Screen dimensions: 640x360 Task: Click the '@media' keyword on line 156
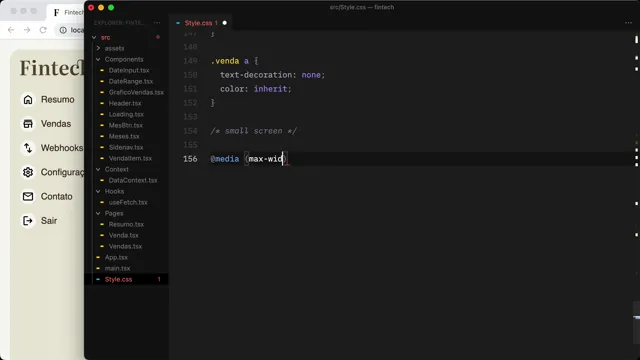(x=224, y=159)
